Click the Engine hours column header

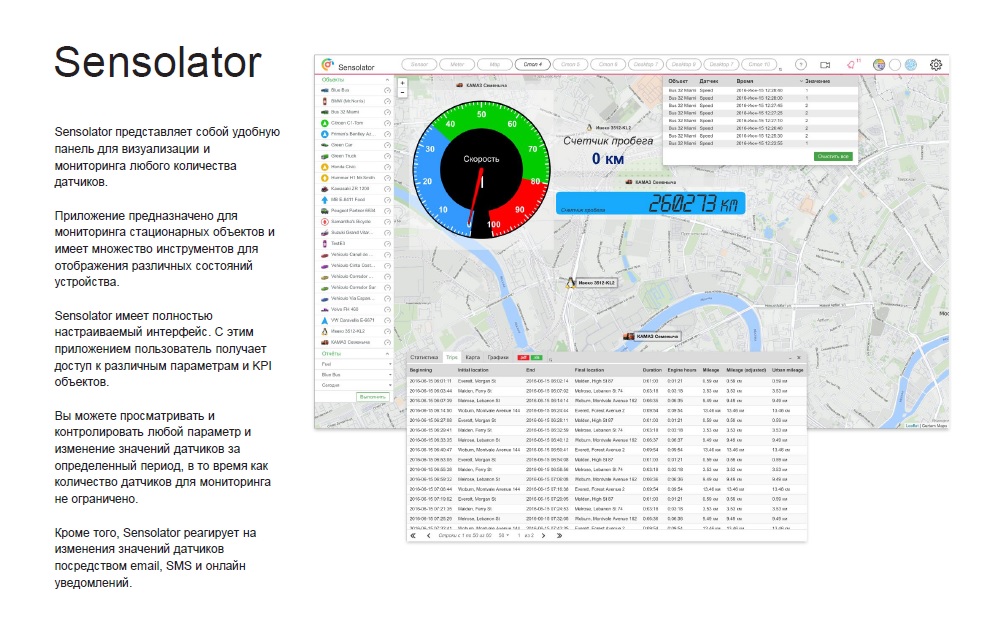[682, 370]
